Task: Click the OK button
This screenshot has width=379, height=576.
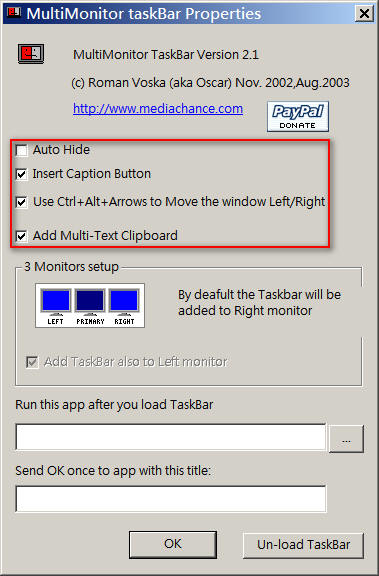Action: (x=173, y=544)
